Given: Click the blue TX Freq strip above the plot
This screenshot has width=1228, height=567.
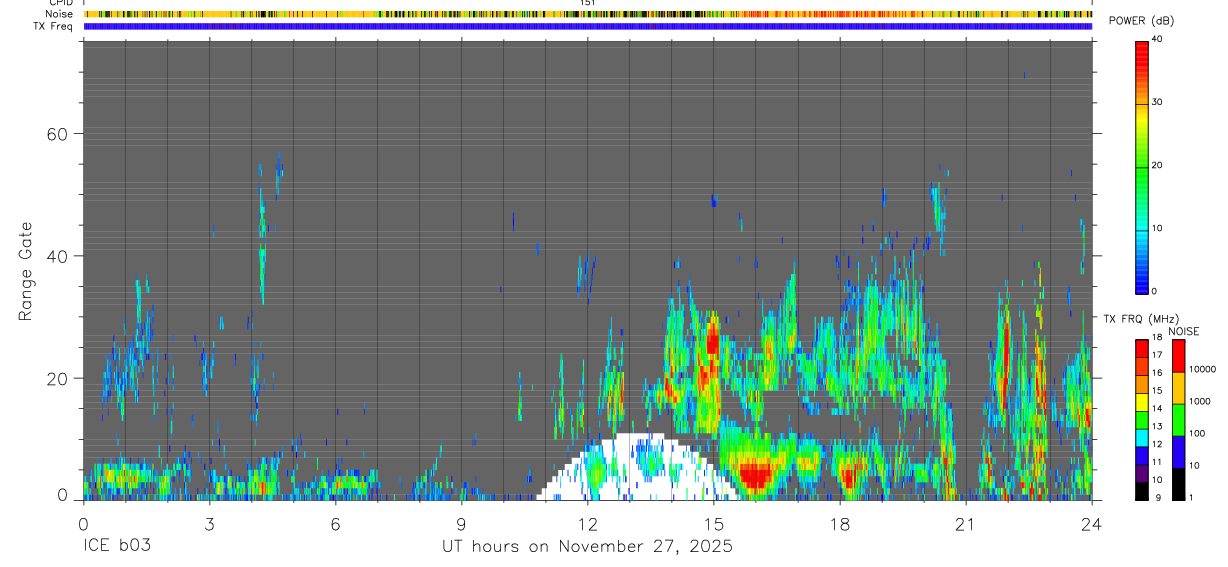Looking at the screenshot, I should point(588,26).
